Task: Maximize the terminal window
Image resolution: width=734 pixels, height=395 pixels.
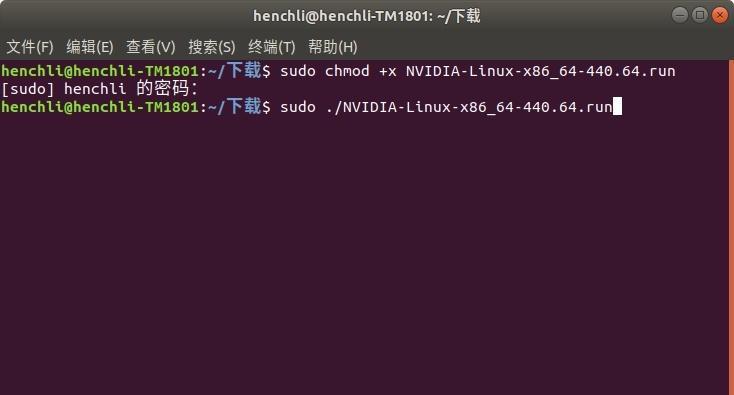Action: [x=700, y=15]
